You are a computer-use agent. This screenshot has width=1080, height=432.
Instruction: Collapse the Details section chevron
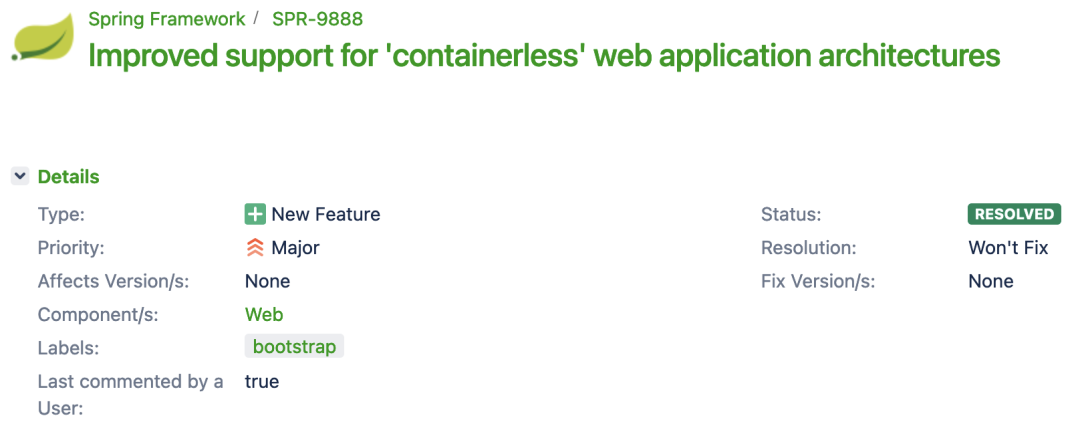click(20, 177)
